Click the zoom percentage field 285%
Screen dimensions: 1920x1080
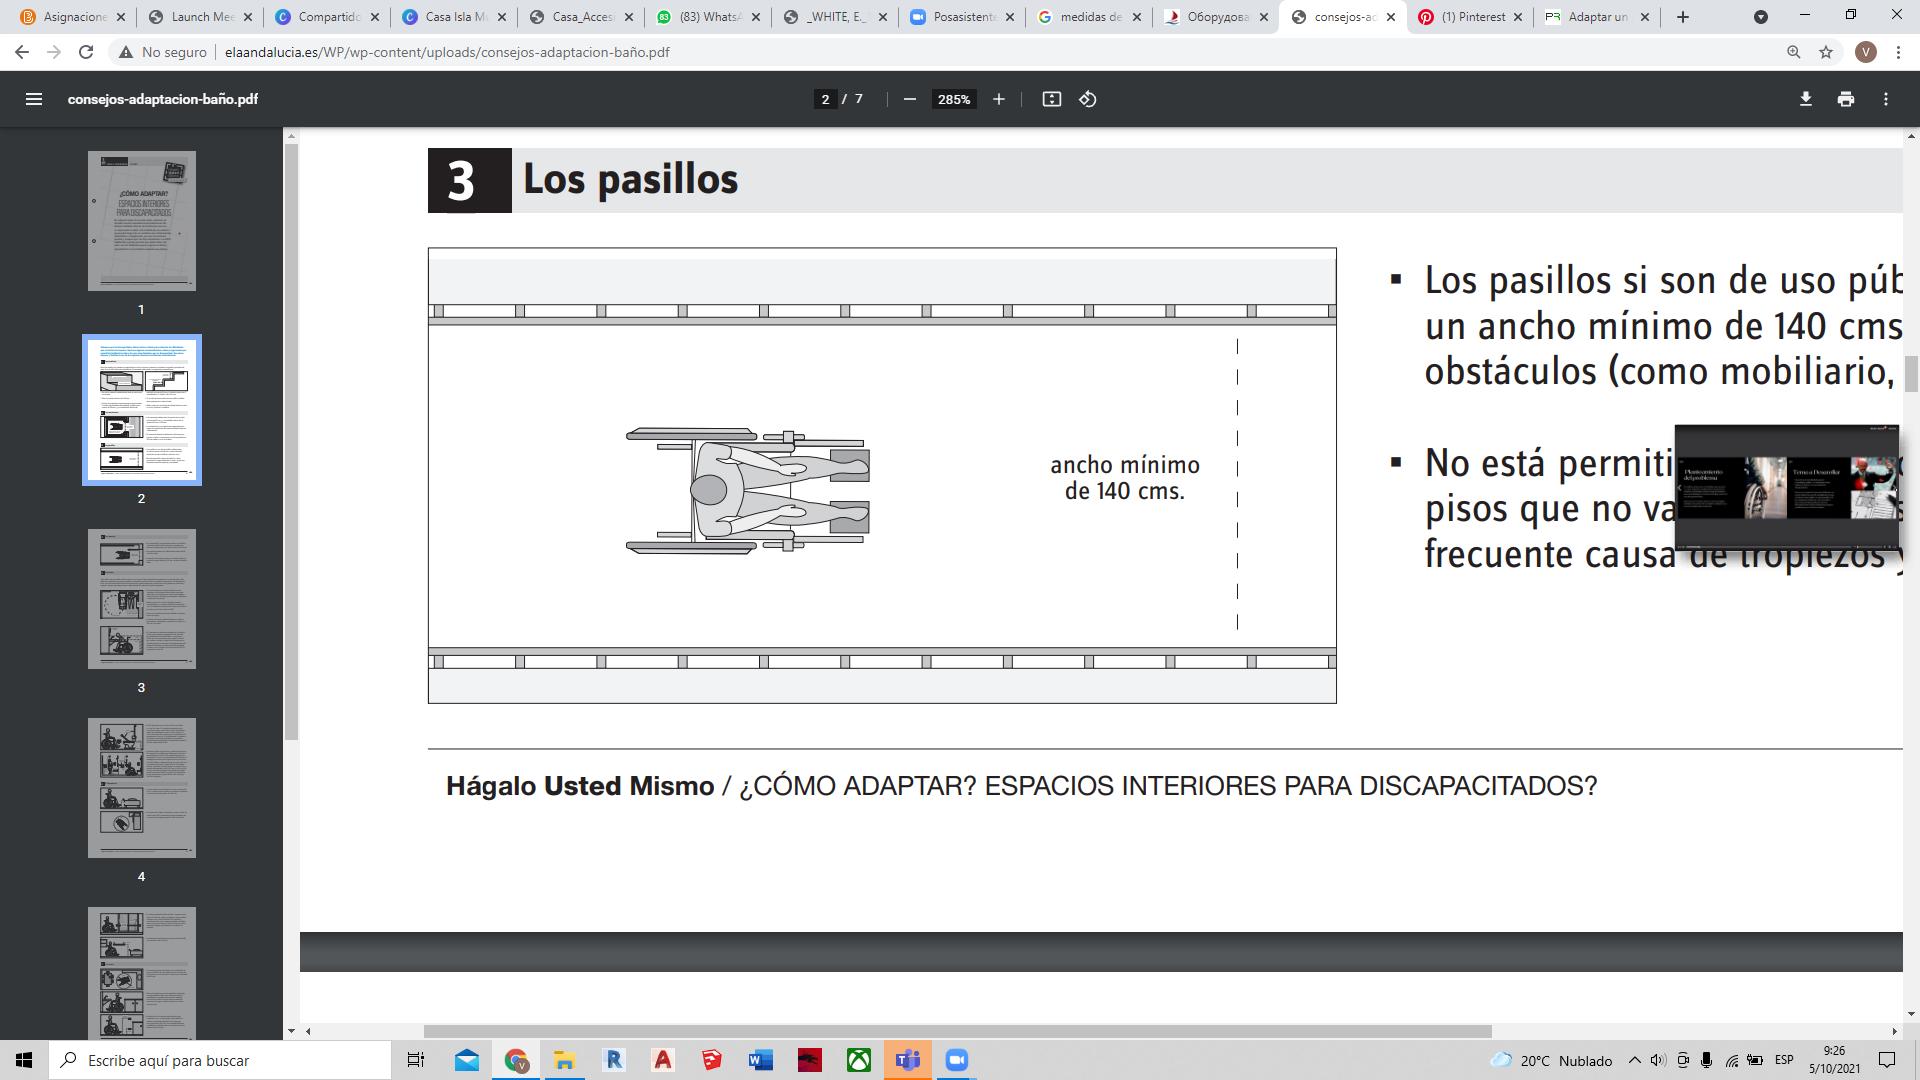click(x=953, y=99)
